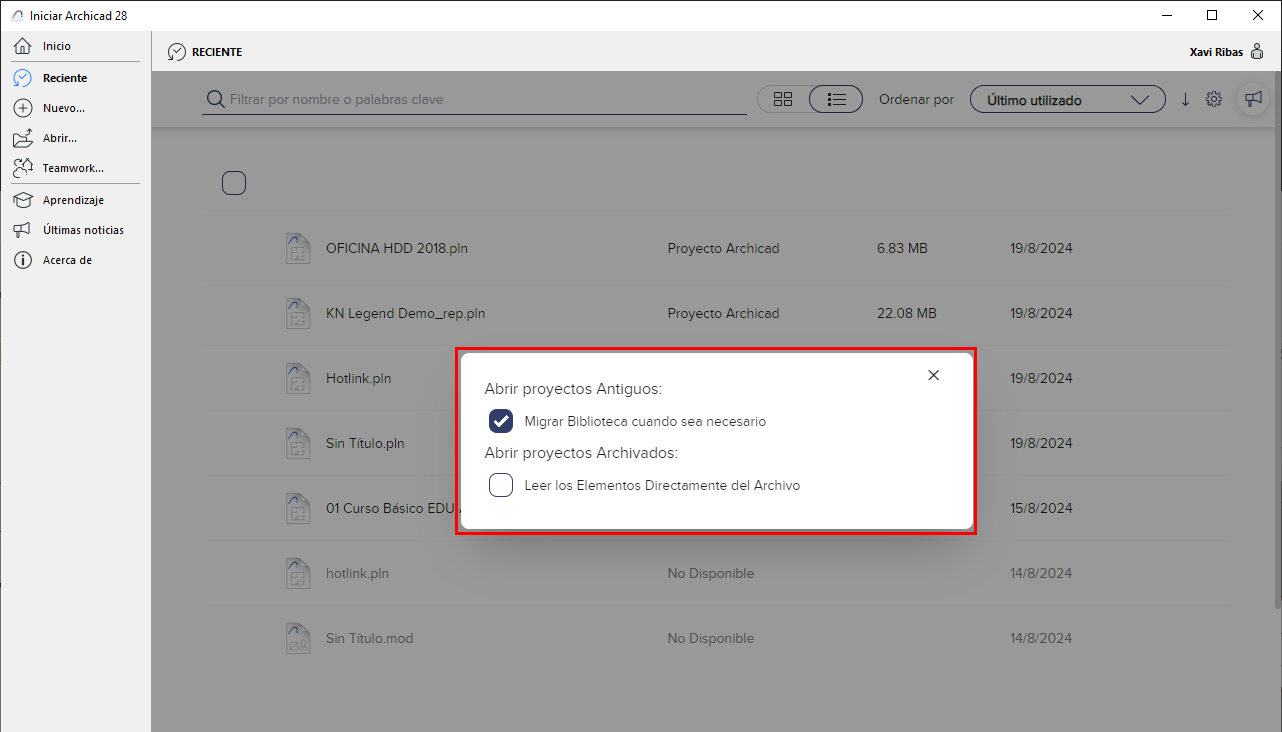
Task: Click file icon of 01 Curso Básico EDU
Action: point(296,508)
